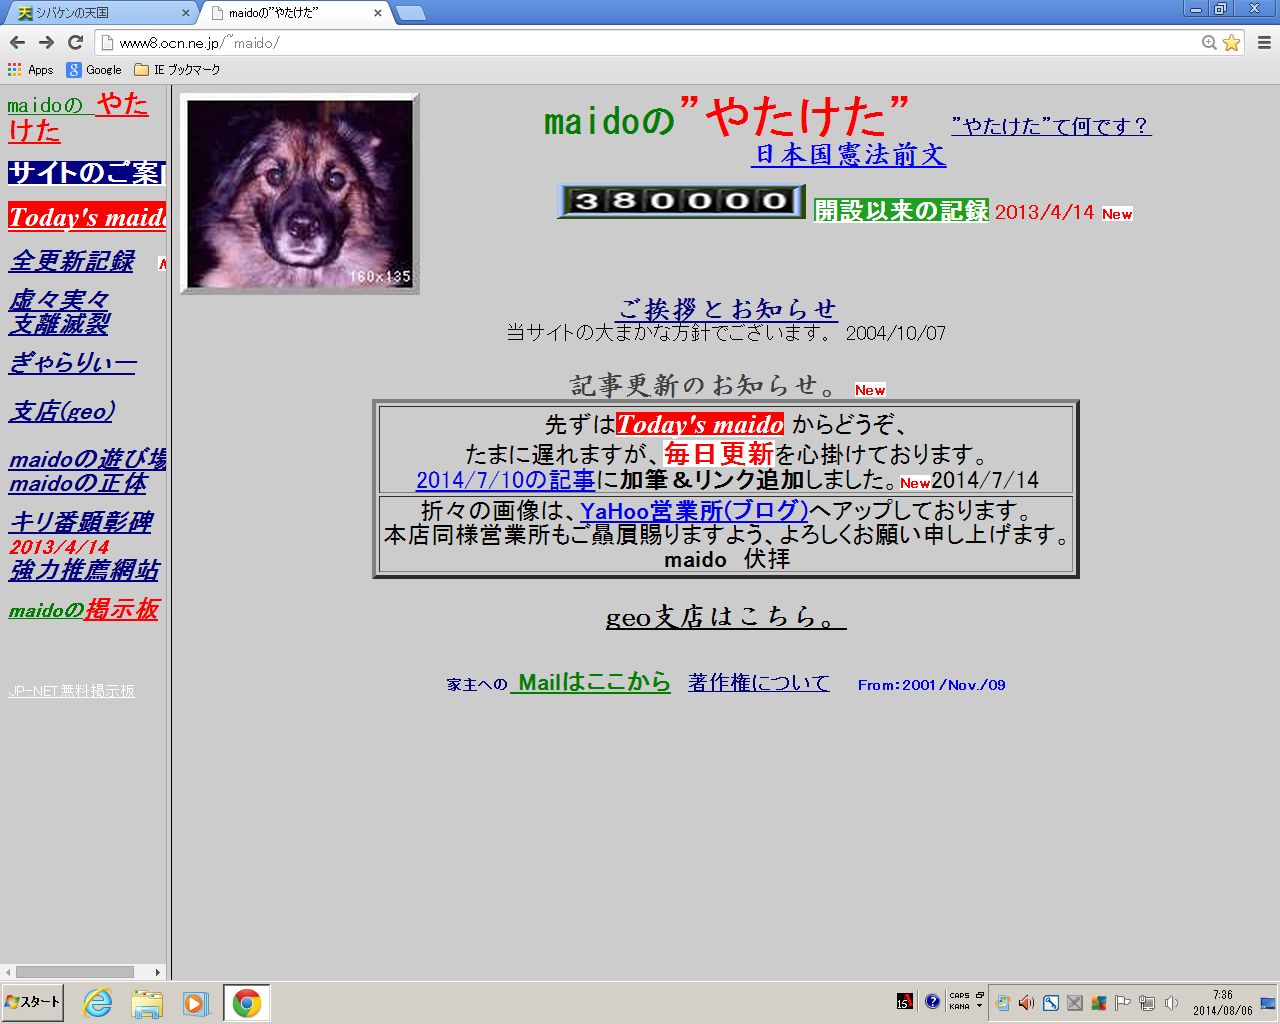
Task: Open the 2014/7/10の記事 link
Action: [x=505, y=480]
